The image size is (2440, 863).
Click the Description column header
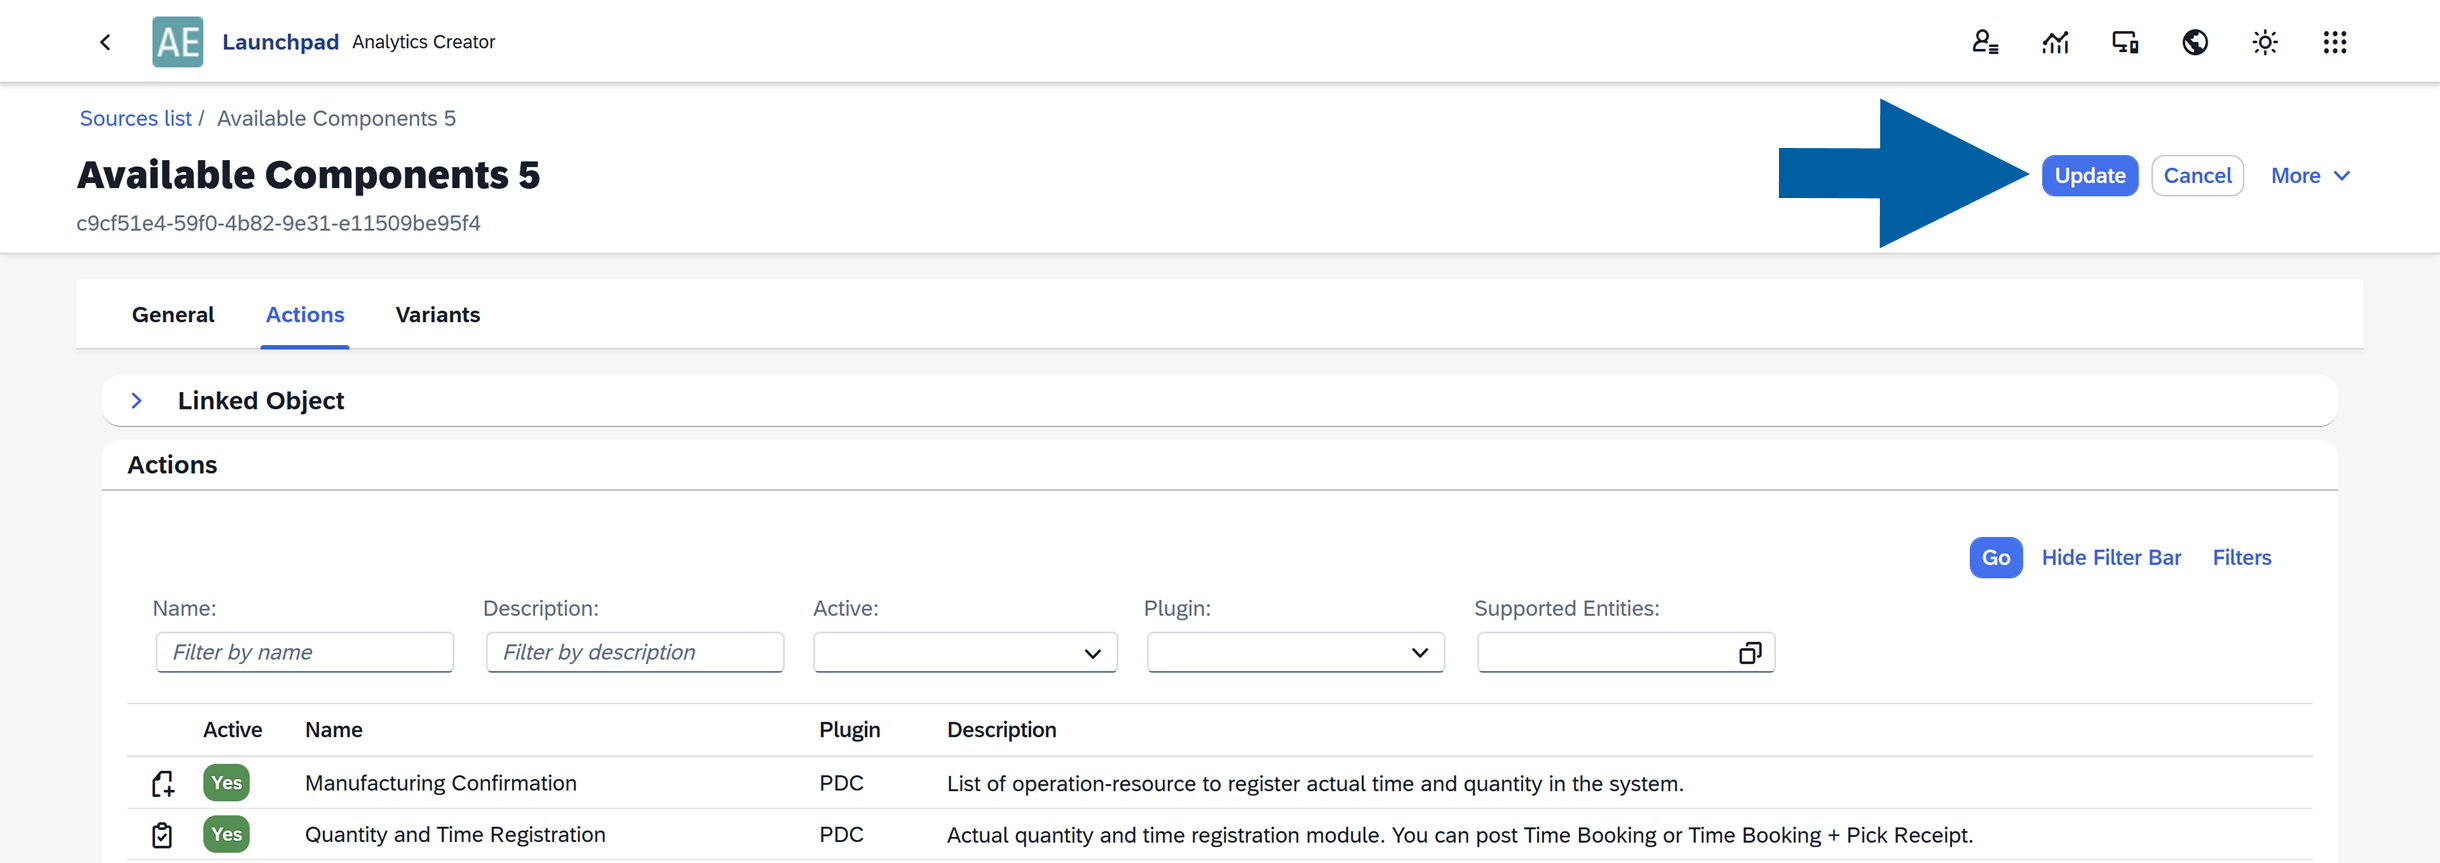pyautogui.click(x=1002, y=730)
